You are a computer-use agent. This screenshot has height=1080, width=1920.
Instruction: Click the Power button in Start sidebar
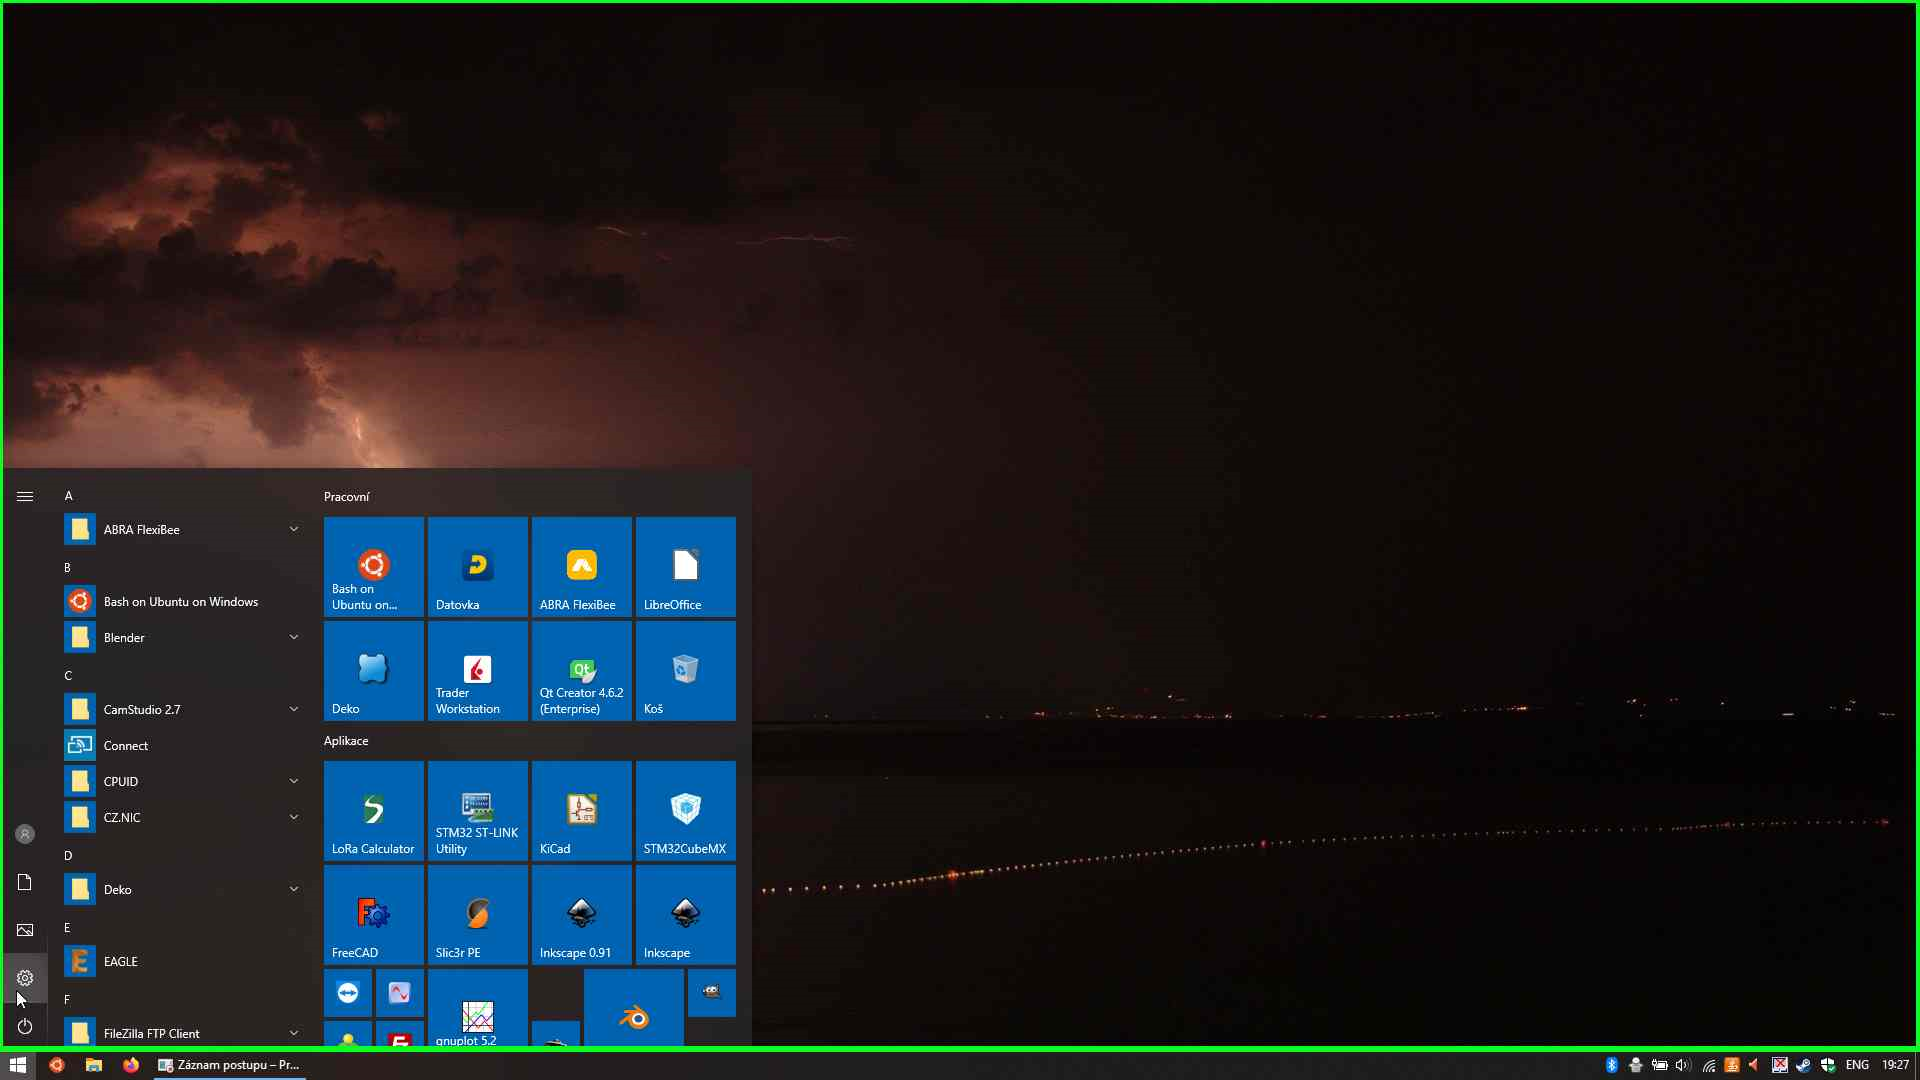pos(25,1026)
